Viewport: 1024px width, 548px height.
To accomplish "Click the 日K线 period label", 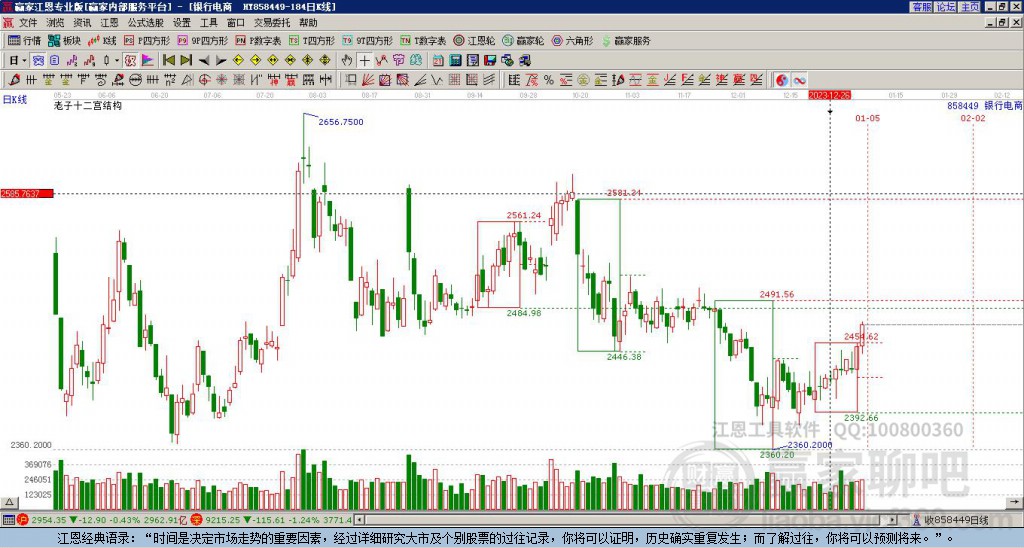I will point(15,99).
